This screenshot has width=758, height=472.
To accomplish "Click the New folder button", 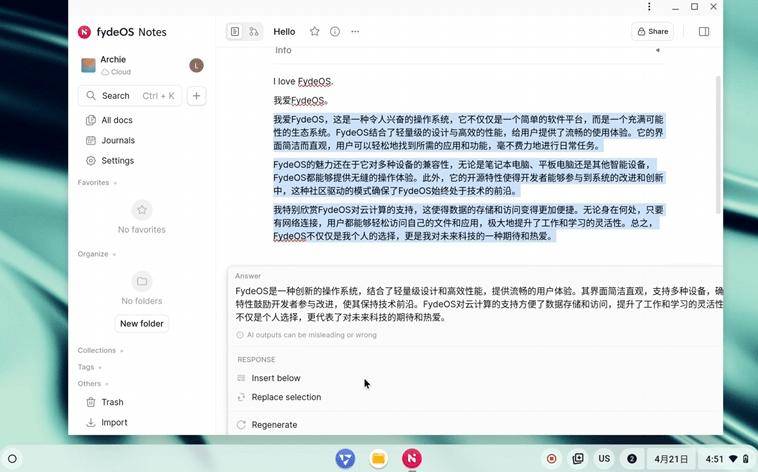I will coord(142,324).
